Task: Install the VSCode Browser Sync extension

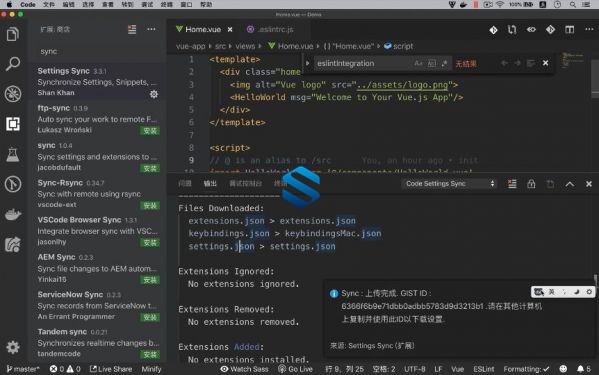Action: tap(150, 242)
